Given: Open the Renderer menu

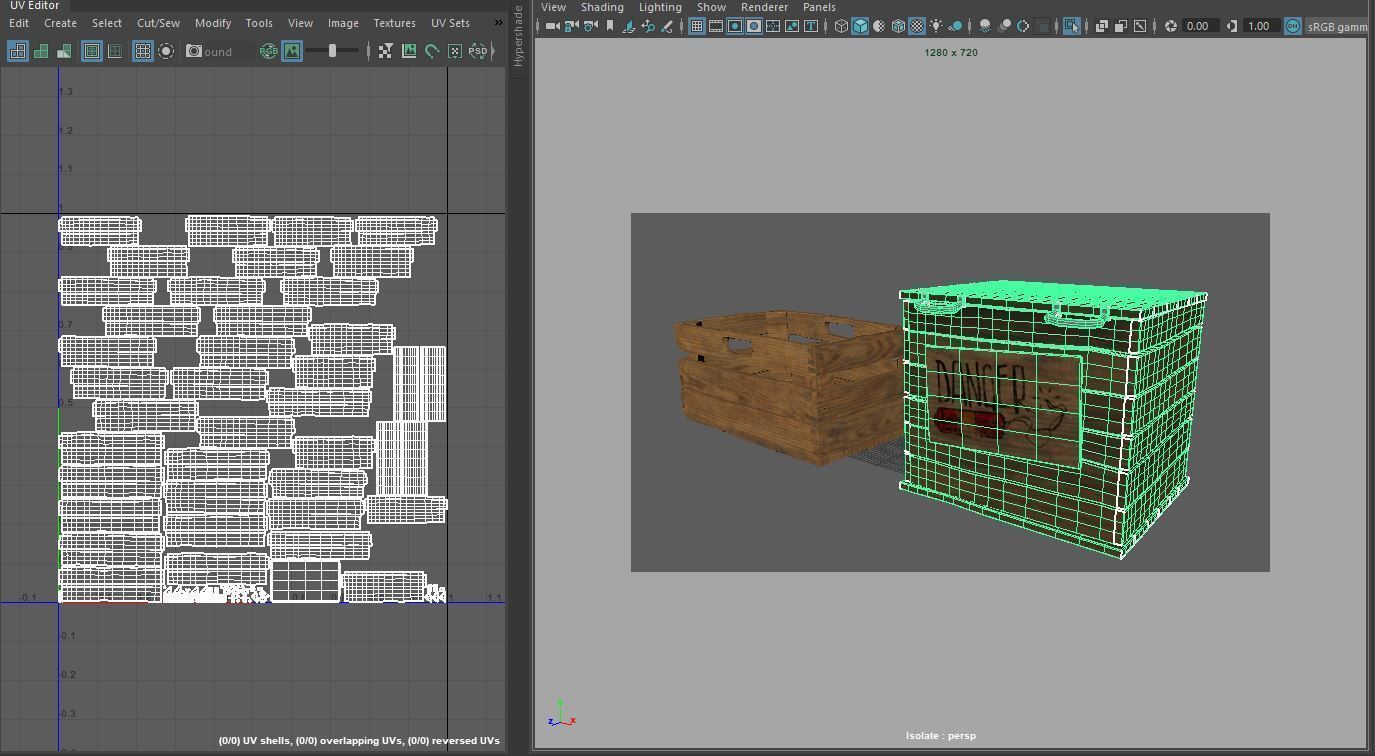Looking at the screenshot, I should 764,7.
